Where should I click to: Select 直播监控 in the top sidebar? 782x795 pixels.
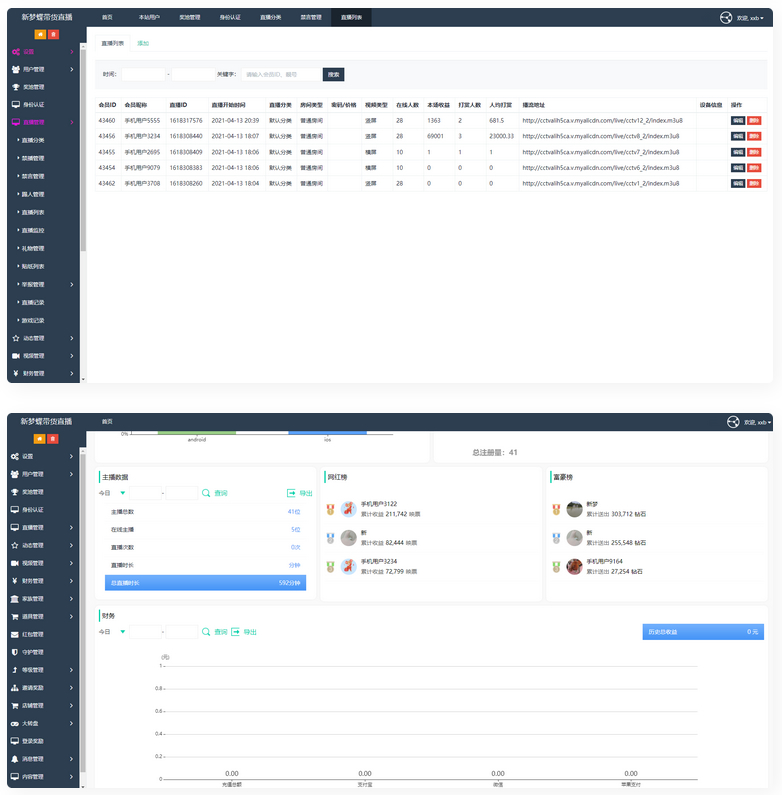[x=33, y=230]
